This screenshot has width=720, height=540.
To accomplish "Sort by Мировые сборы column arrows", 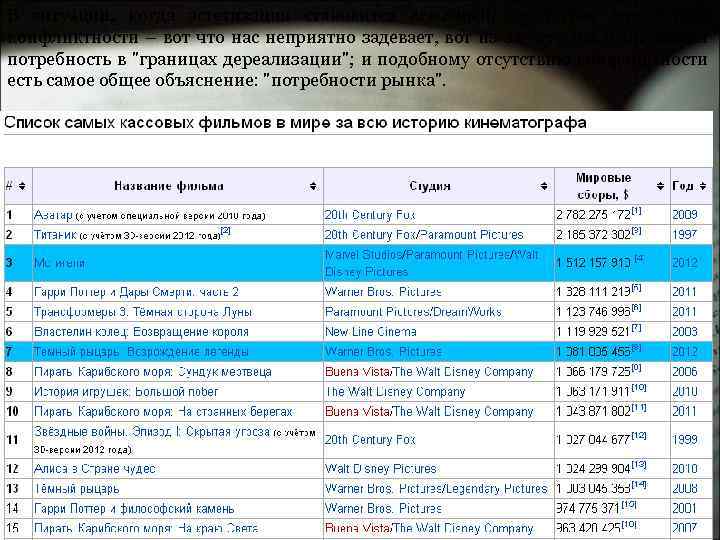I will point(660,186).
